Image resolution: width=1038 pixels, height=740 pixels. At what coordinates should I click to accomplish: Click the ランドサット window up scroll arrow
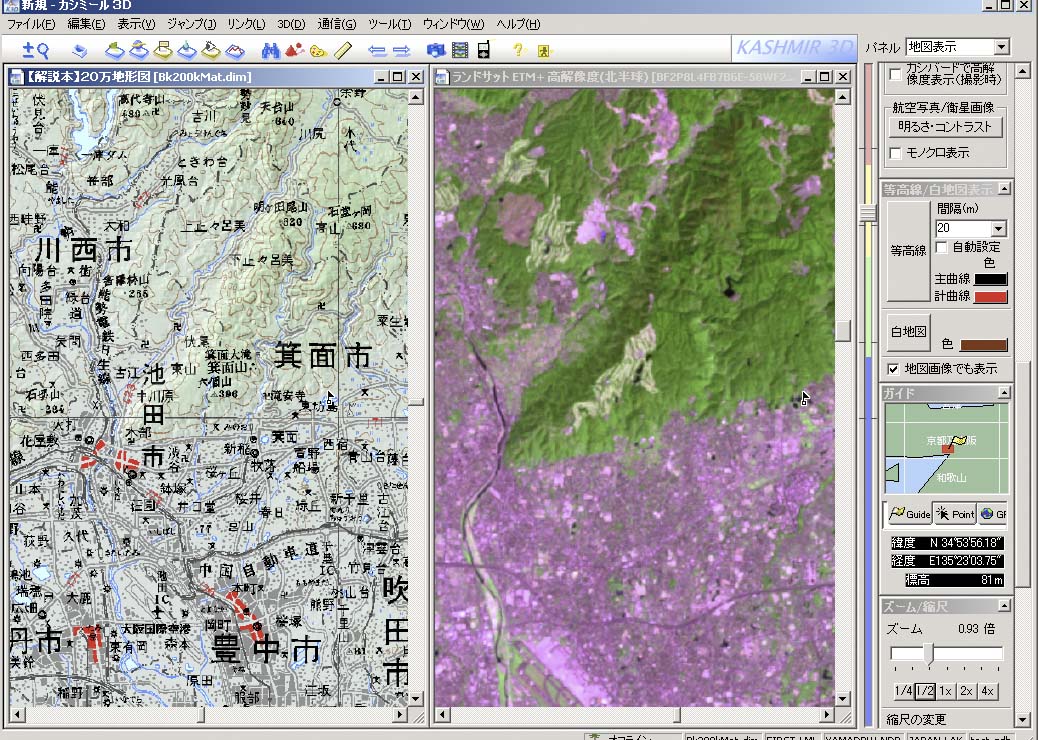point(843,97)
